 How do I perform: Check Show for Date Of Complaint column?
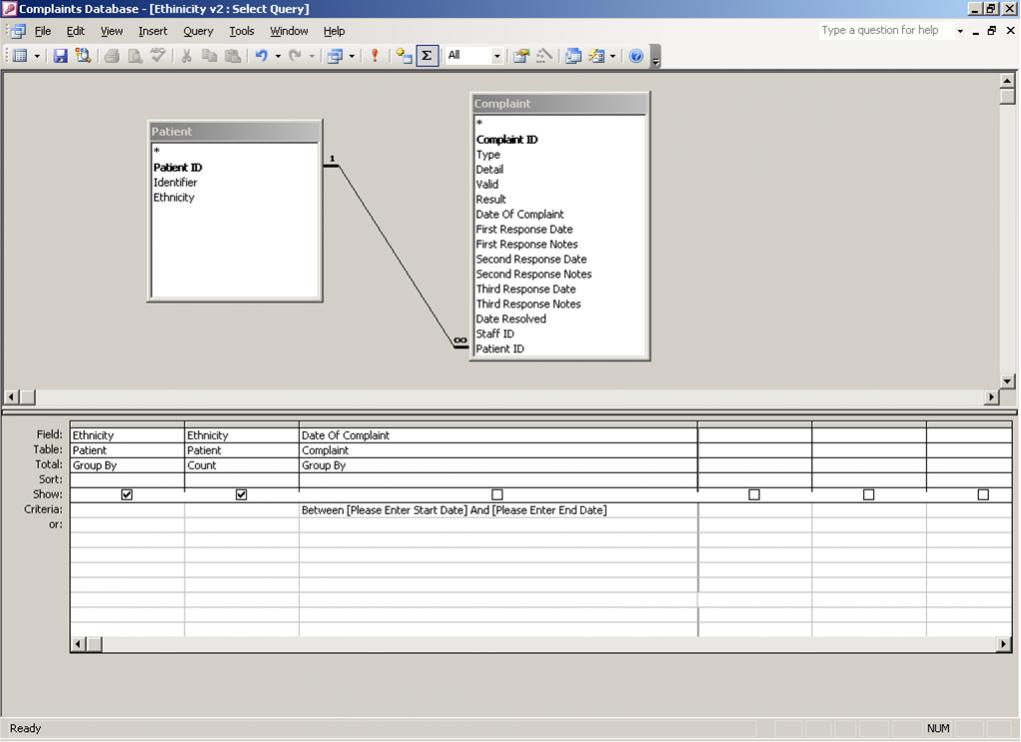pyautogui.click(x=497, y=495)
